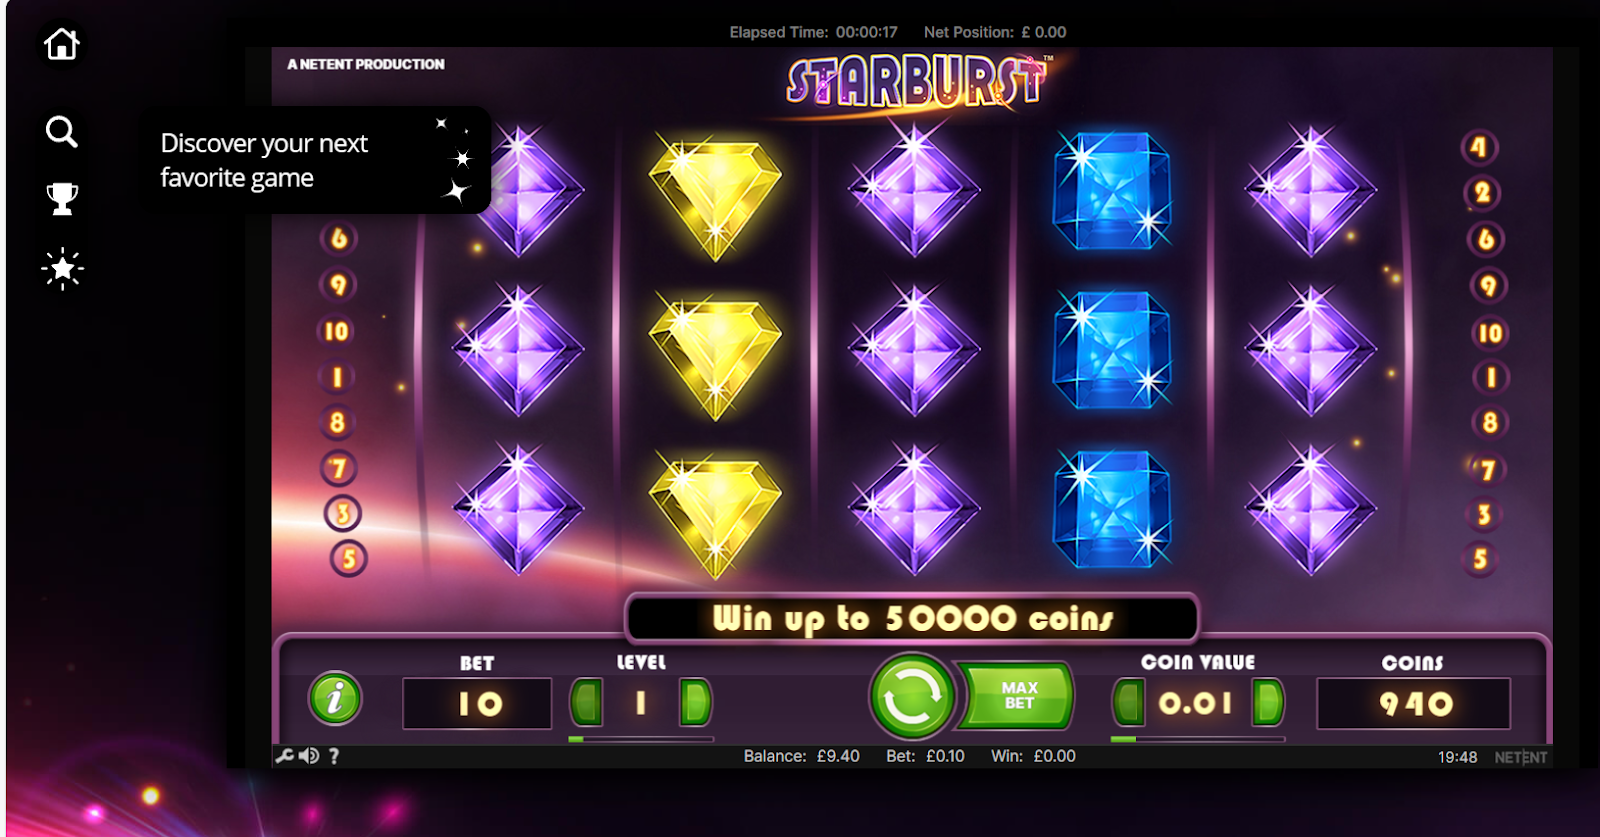Image resolution: width=1600 pixels, height=837 pixels.
Task: Select payline 10 indicator on right side
Action: (1490, 333)
